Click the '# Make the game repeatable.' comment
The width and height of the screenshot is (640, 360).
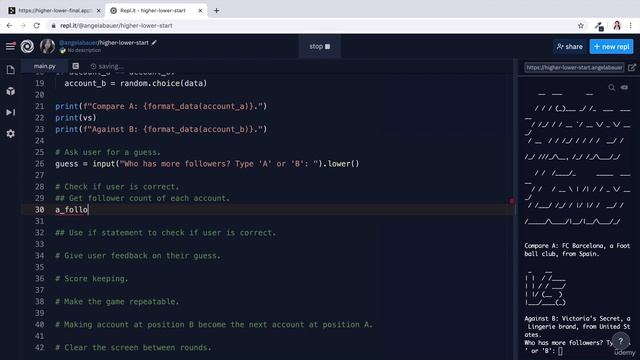(117, 302)
